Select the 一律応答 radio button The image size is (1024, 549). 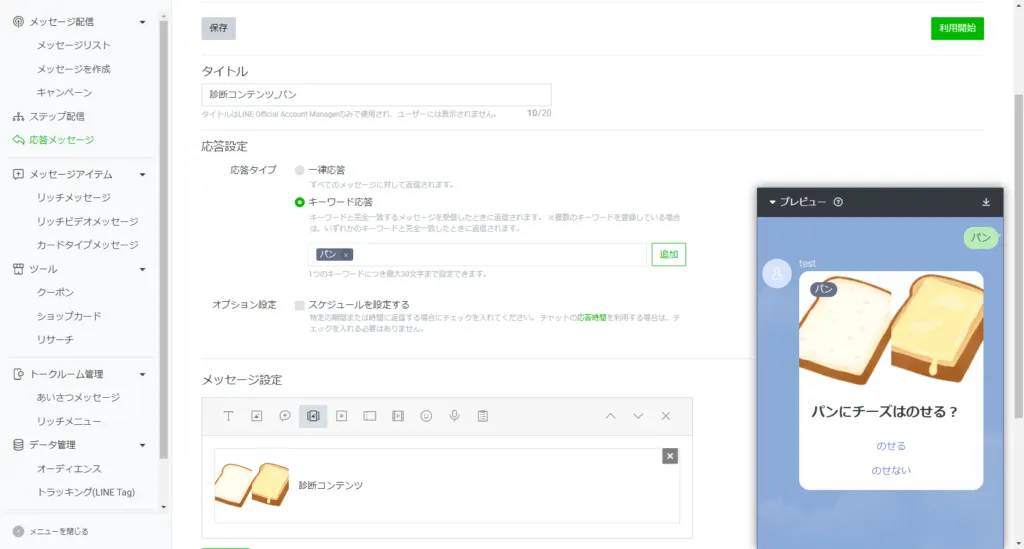[300, 170]
